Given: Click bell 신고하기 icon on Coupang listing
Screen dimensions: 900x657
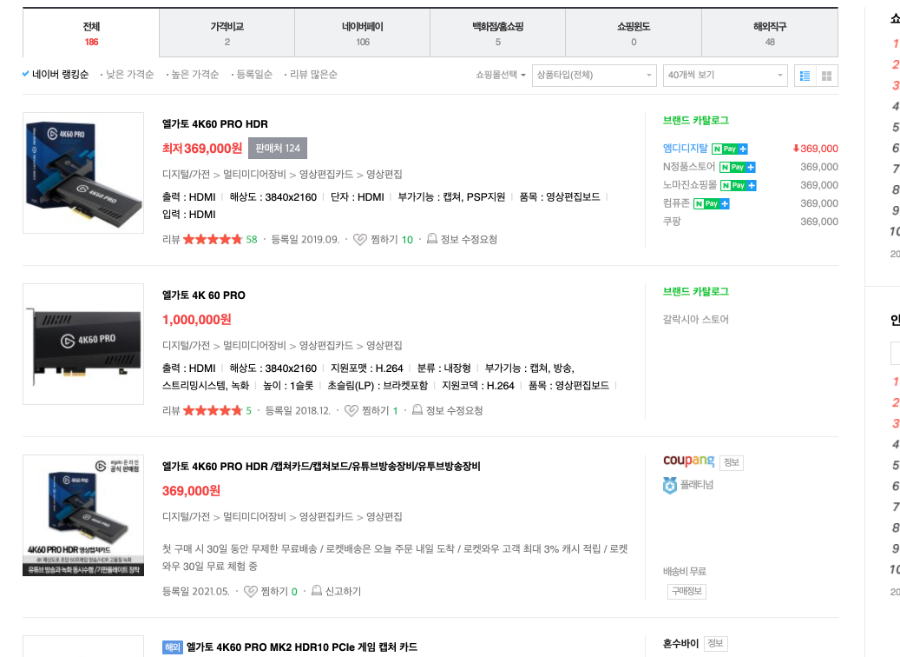Looking at the screenshot, I should (316, 590).
